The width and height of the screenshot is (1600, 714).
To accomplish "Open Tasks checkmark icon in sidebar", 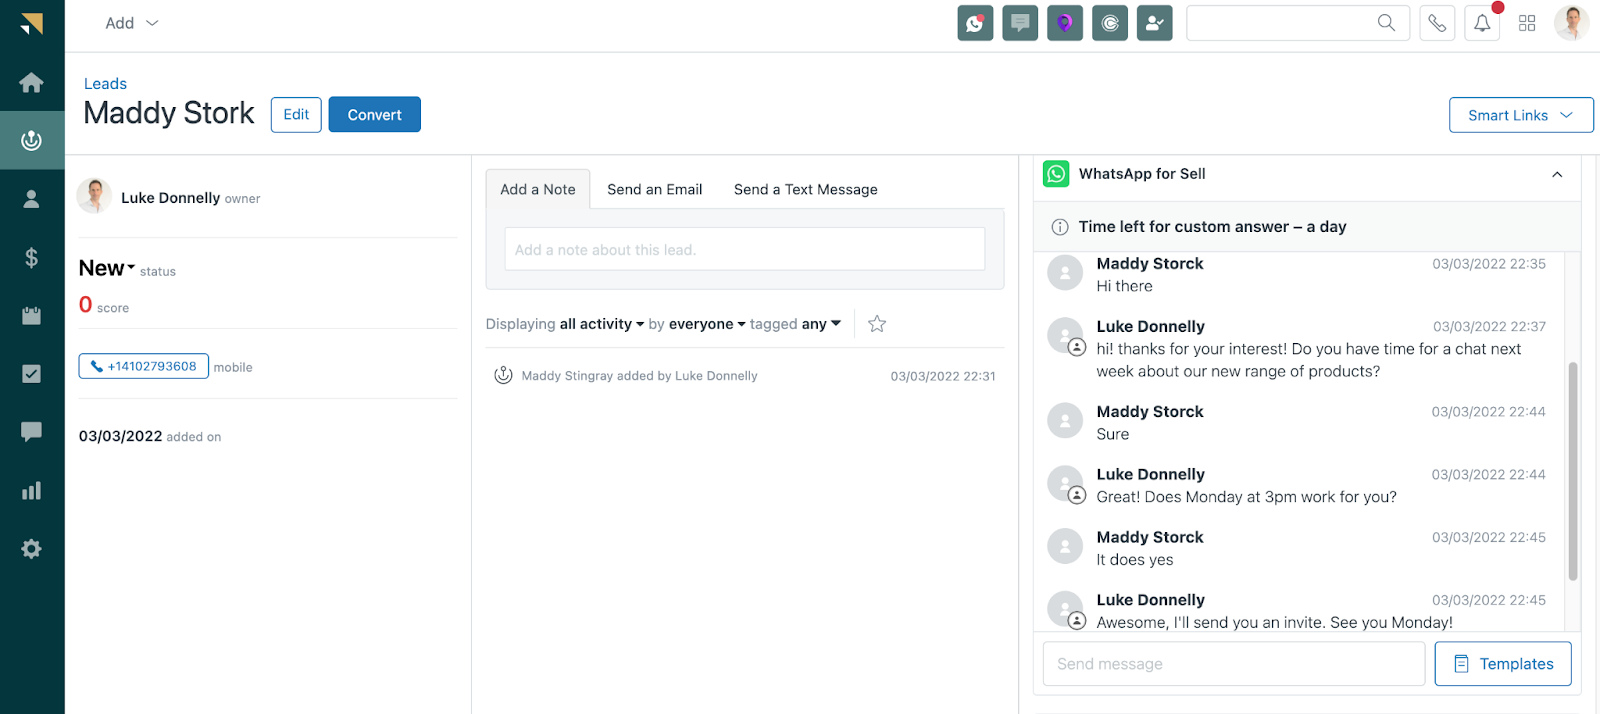I will click(x=32, y=373).
